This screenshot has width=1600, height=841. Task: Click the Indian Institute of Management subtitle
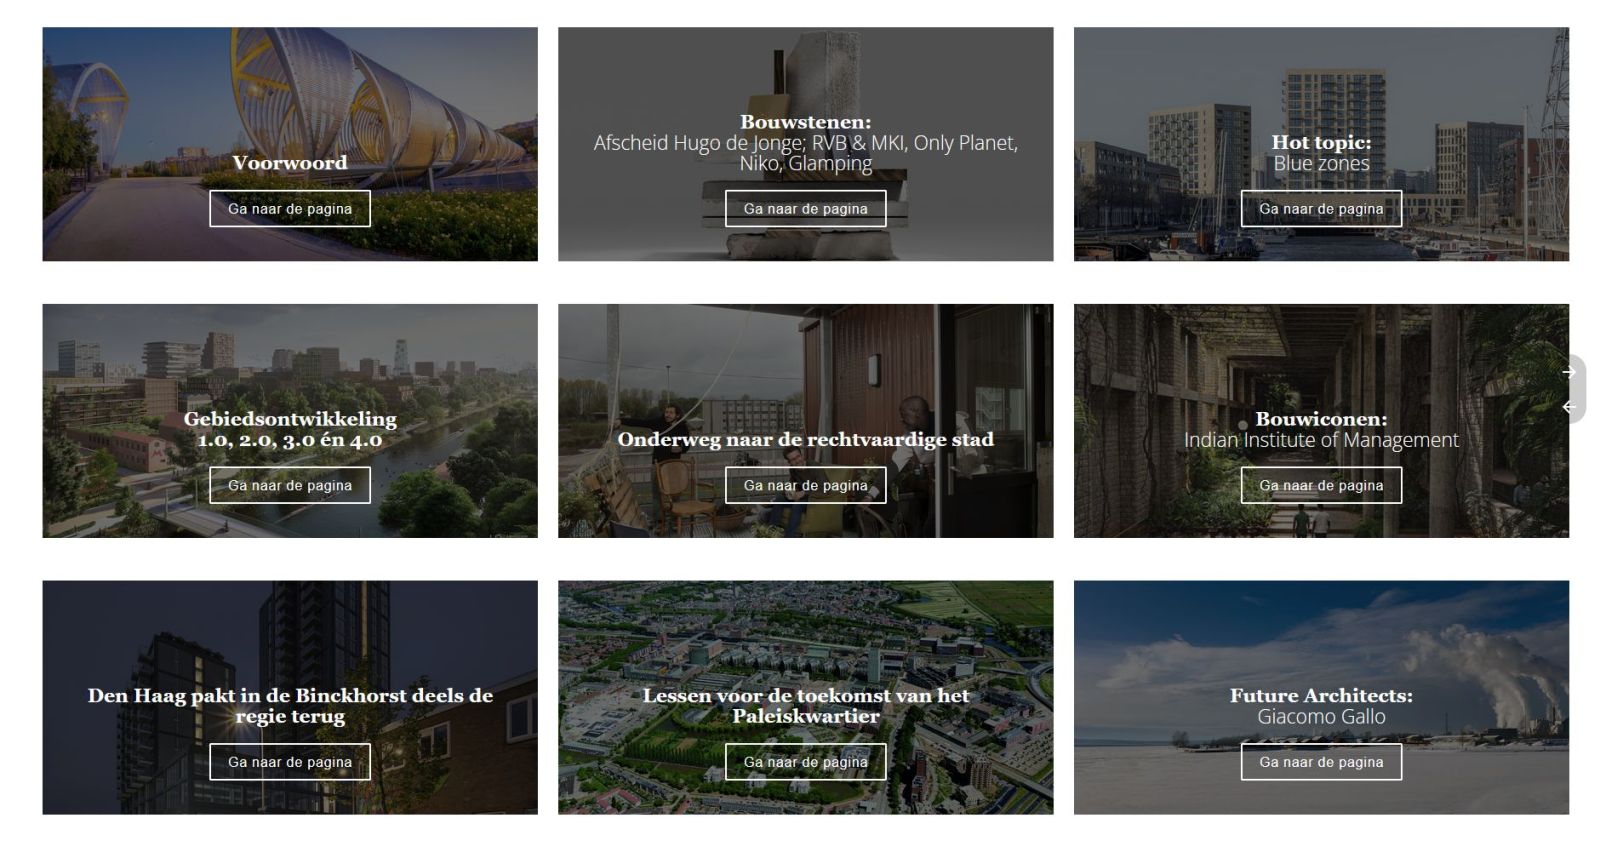(x=1321, y=440)
